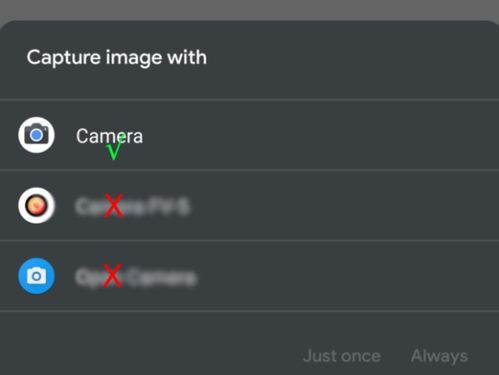Screen dimensions: 499x375
Task: Select the blurred Open Camera option label
Action: pyautogui.click(x=136, y=277)
